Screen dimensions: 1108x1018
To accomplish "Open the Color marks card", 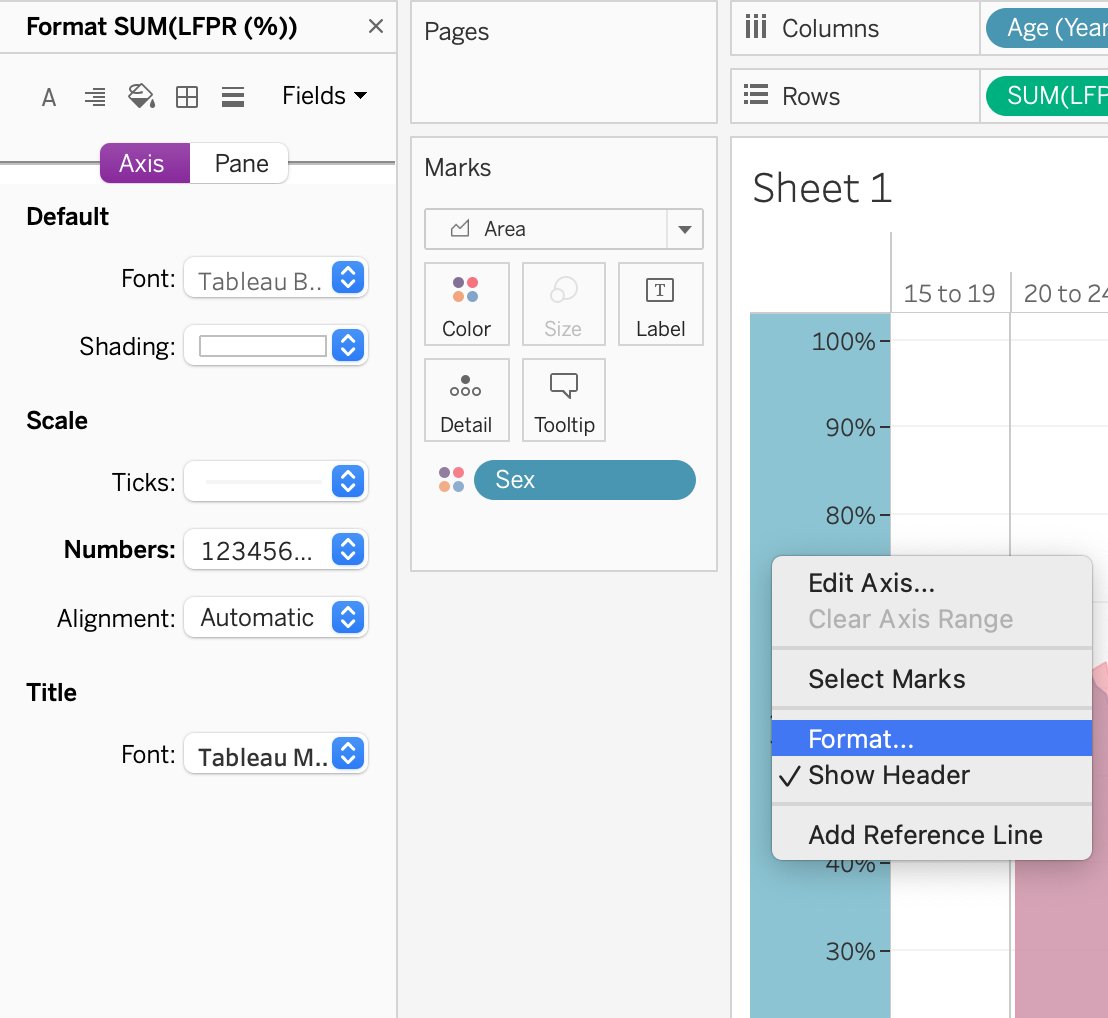I will (x=466, y=304).
